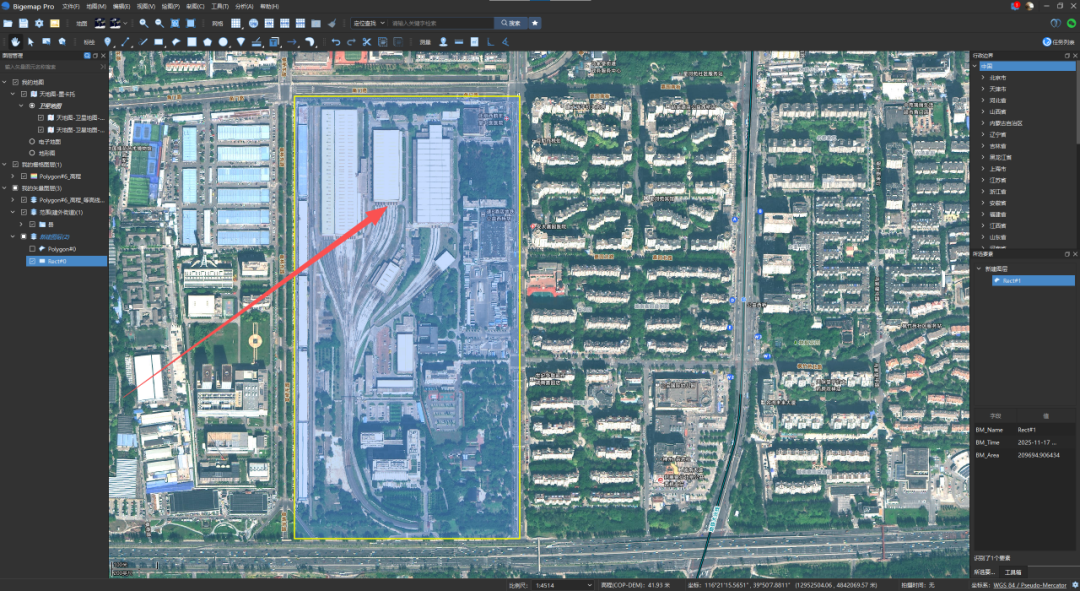Select the draw circle tool
1080x591 pixels.
pyautogui.click(x=223, y=42)
